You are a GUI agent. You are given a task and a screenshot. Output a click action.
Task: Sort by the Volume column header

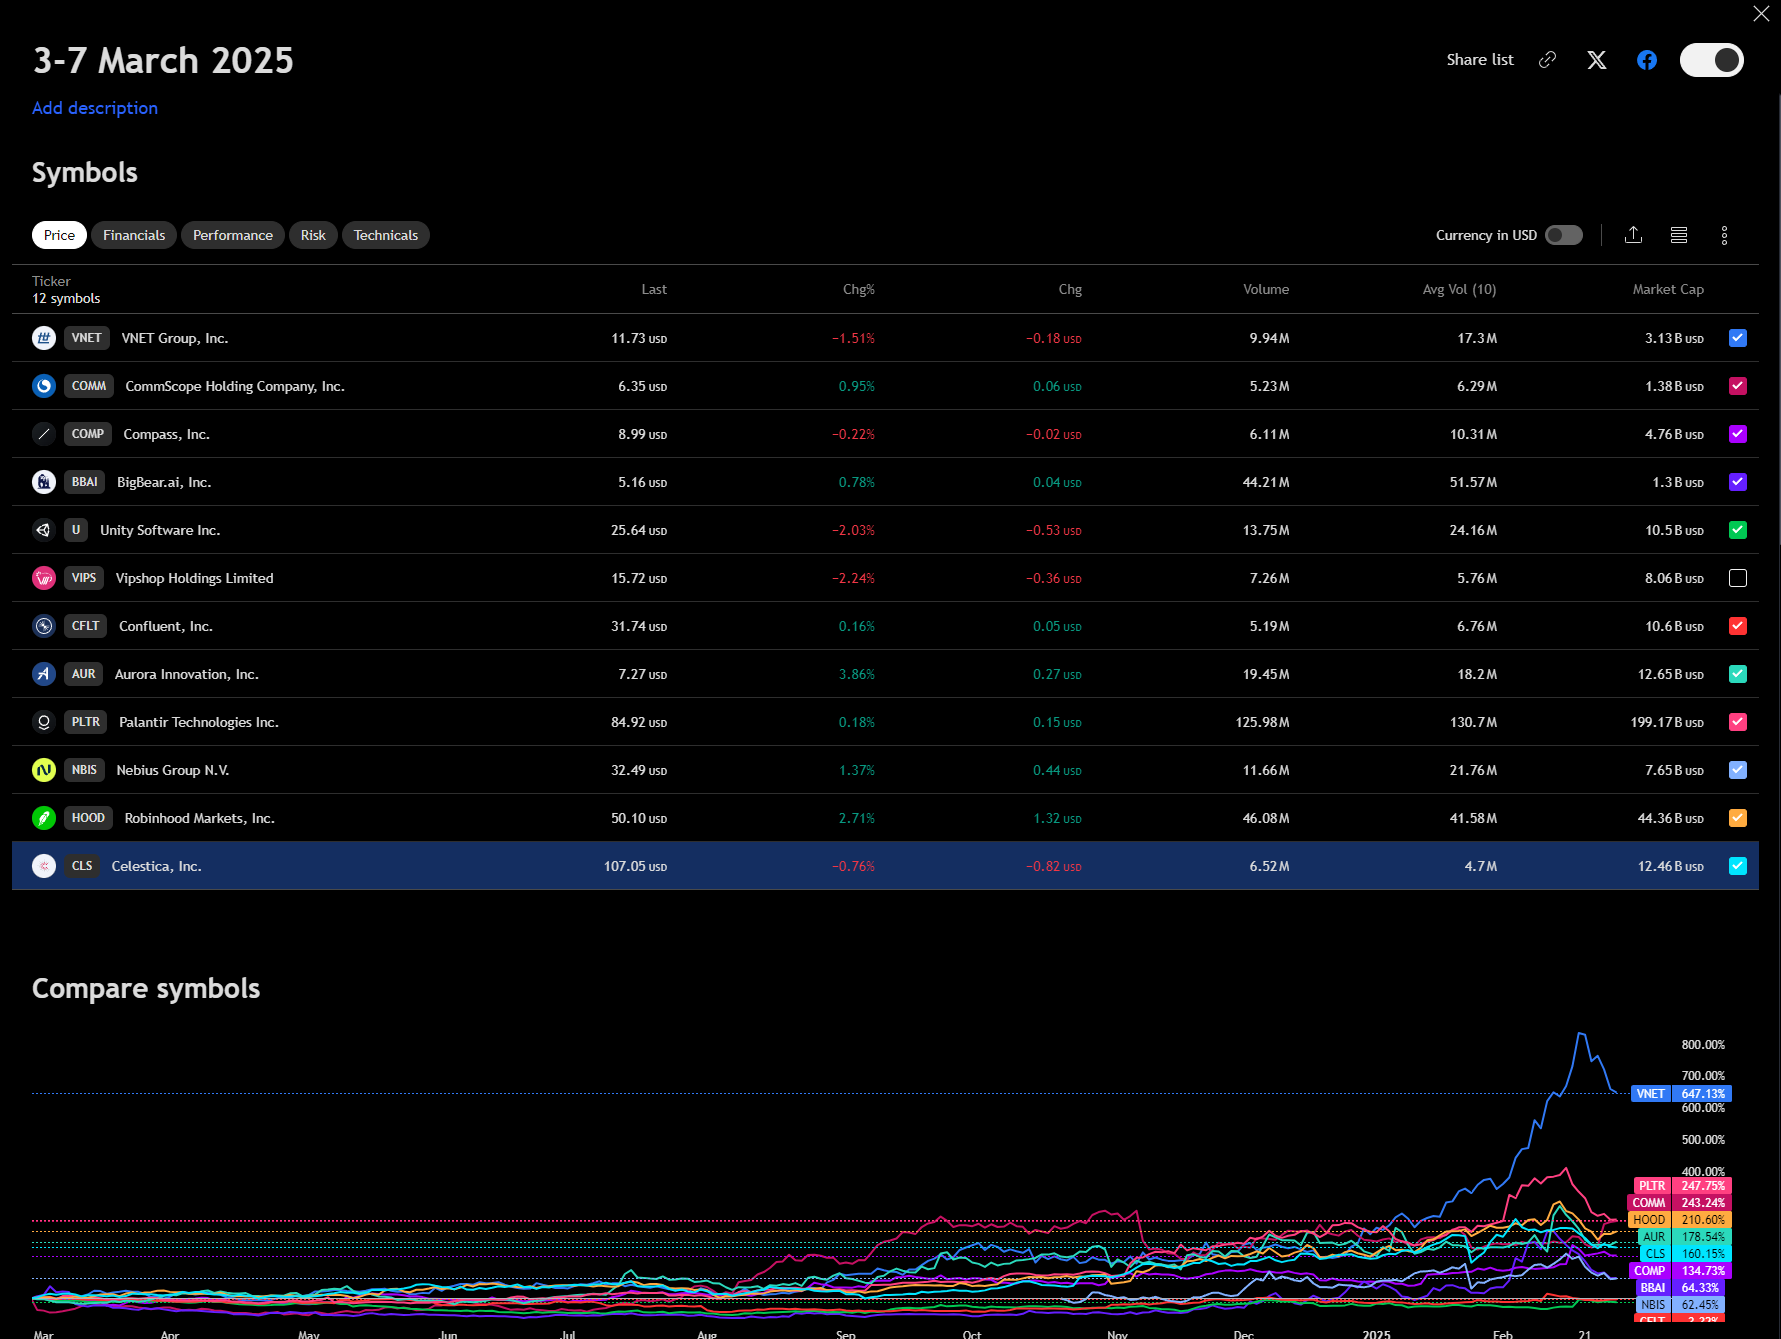[x=1266, y=289]
